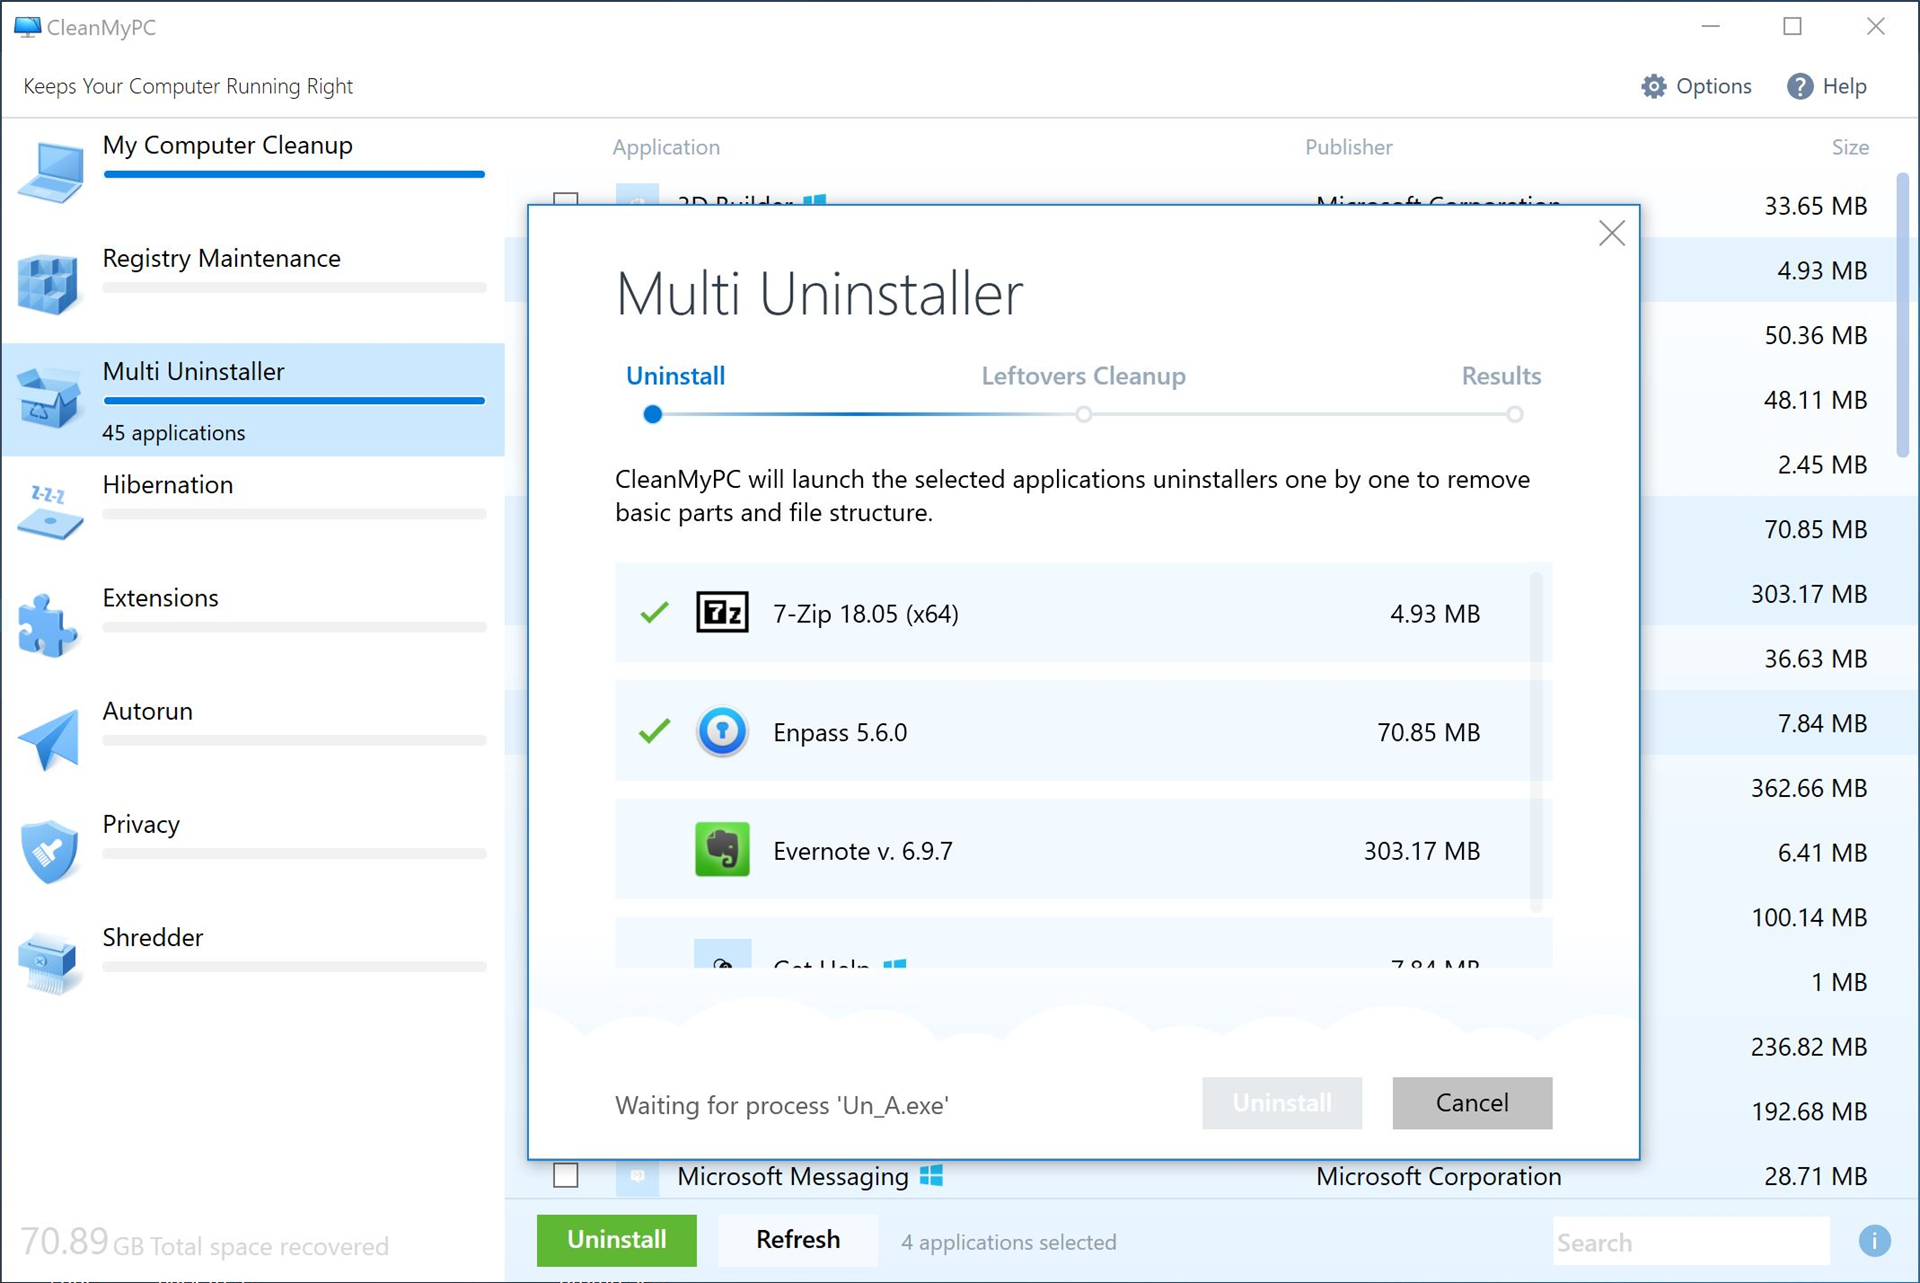Click the Cancel button in dialog
The image size is (1920, 1283).
click(1472, 1103)
